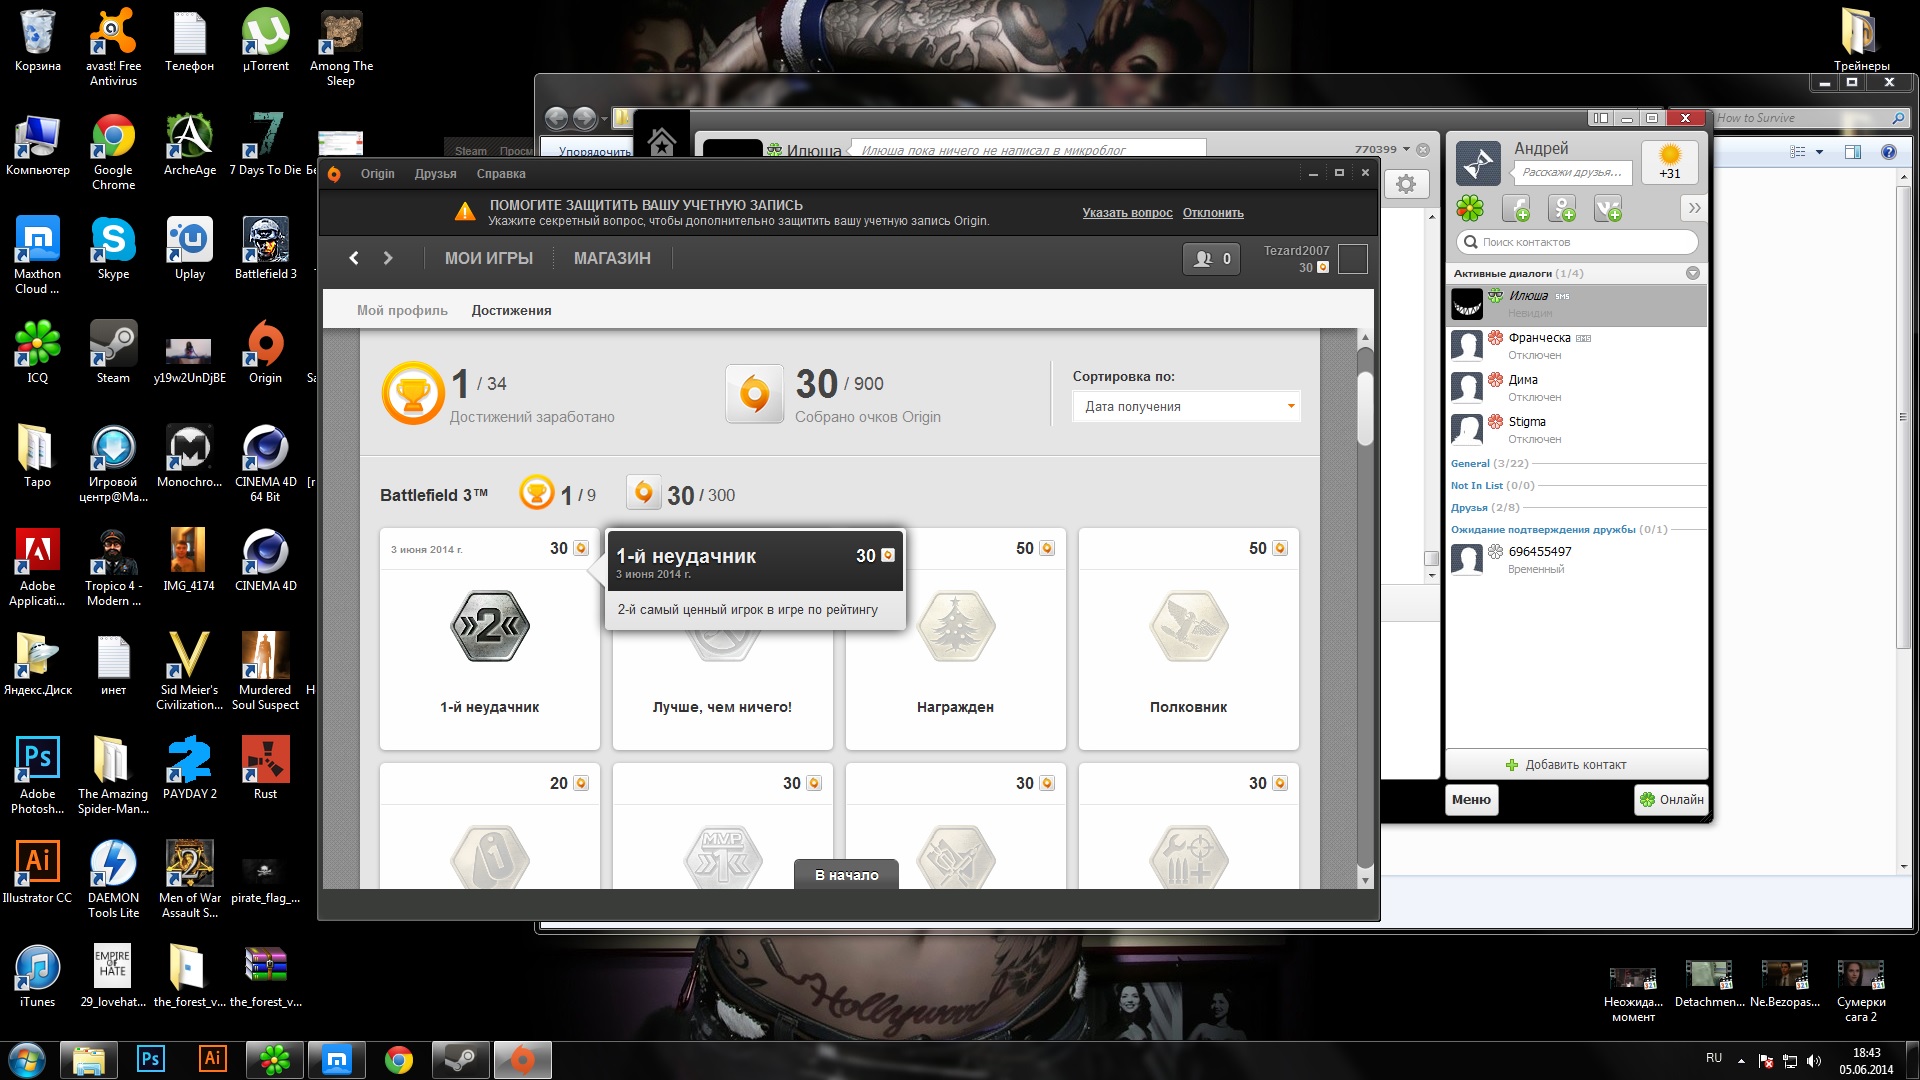Click the ICQ green flower logo icon
1920x1080 pixels.
click(x=1470, y=209)
